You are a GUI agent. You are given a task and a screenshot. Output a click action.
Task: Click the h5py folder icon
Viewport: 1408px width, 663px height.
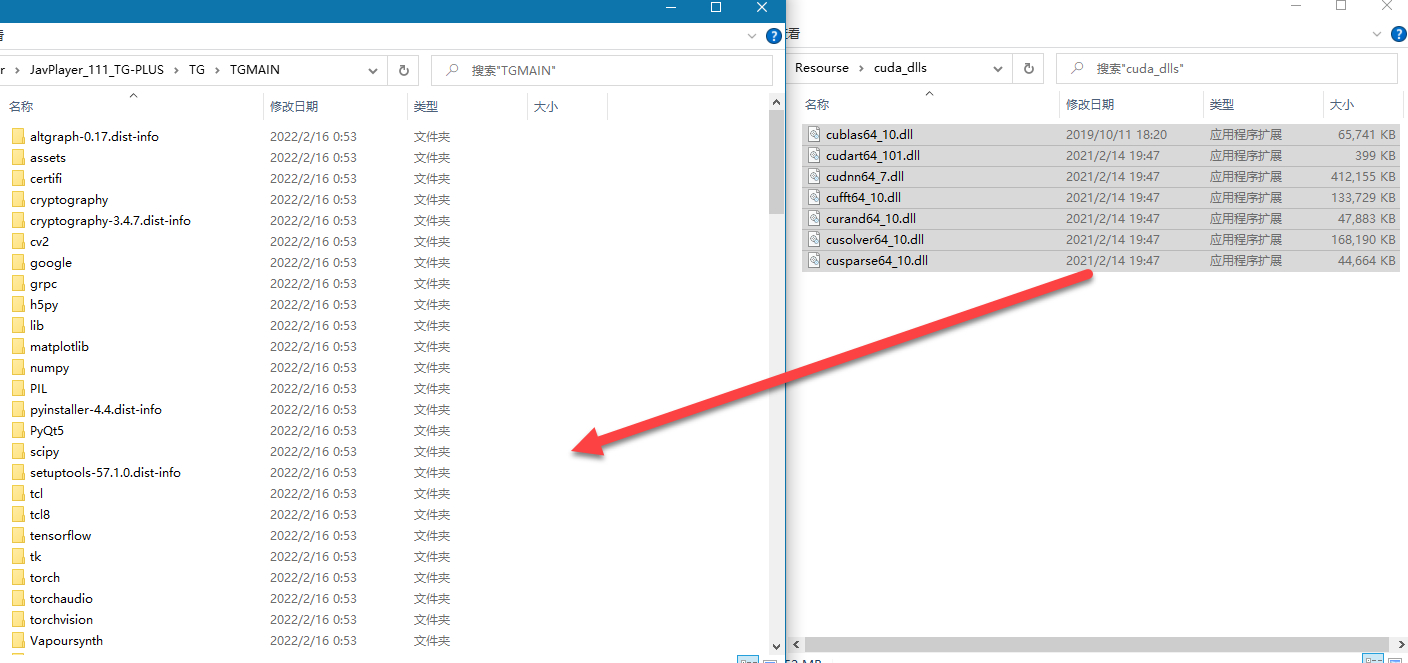pos(17,304)
